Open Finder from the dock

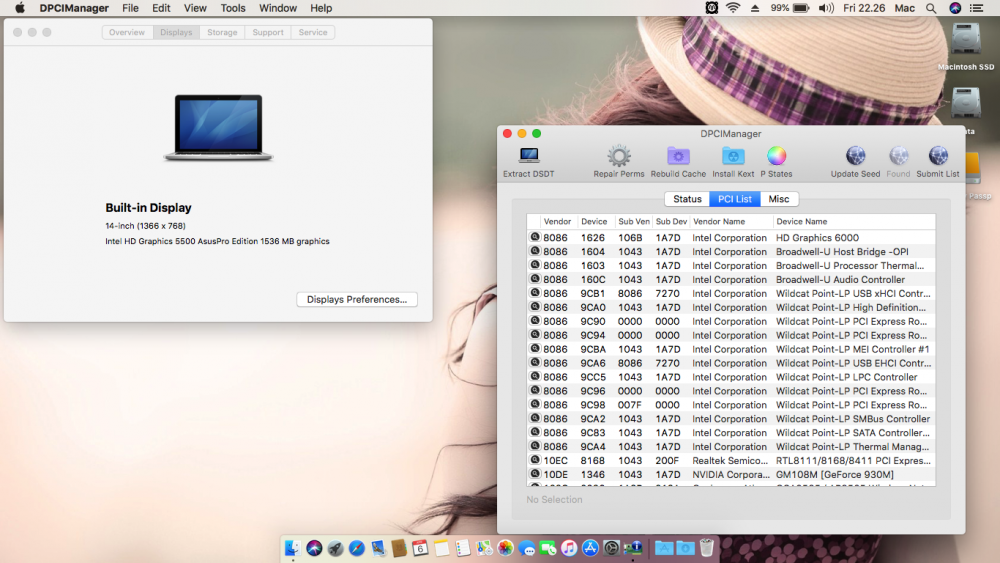tap(293, 548)
